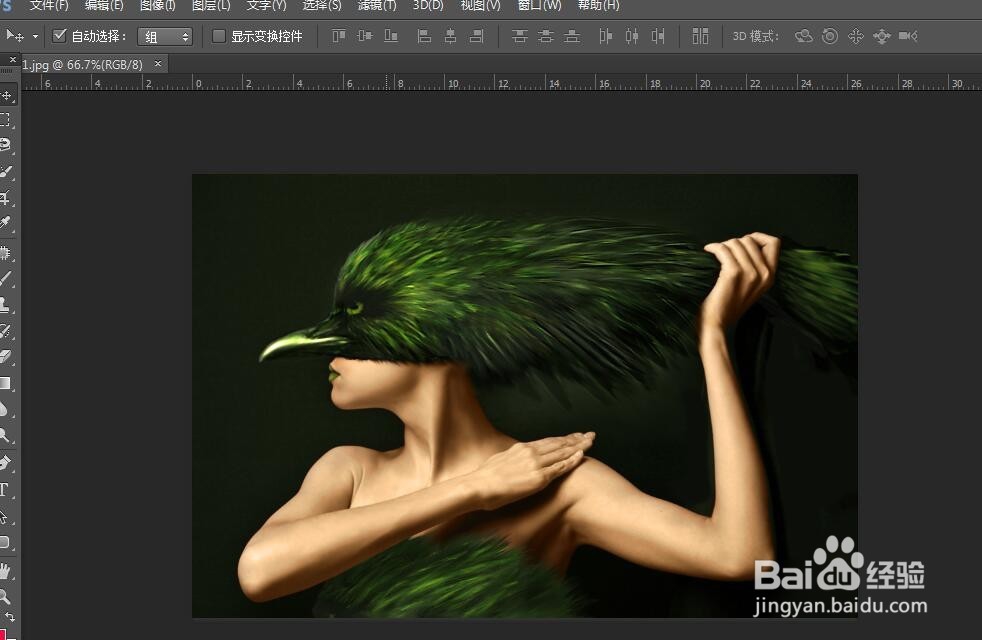
Task: Open the 视图(V) menu
Action: 480,5
